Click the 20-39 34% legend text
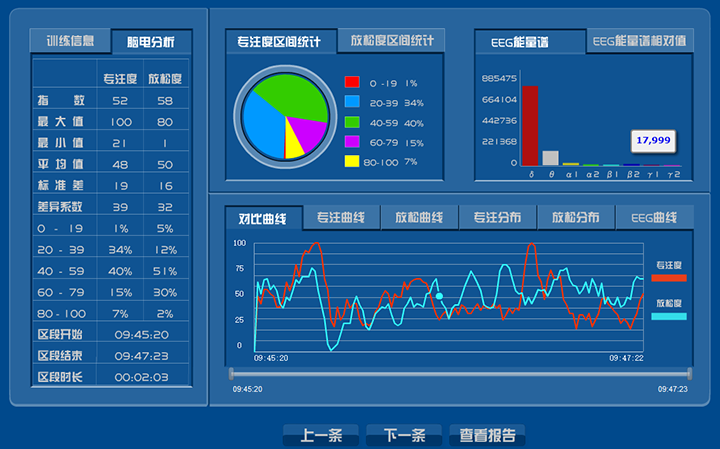The image size is (720, 449). coord(397,103)
